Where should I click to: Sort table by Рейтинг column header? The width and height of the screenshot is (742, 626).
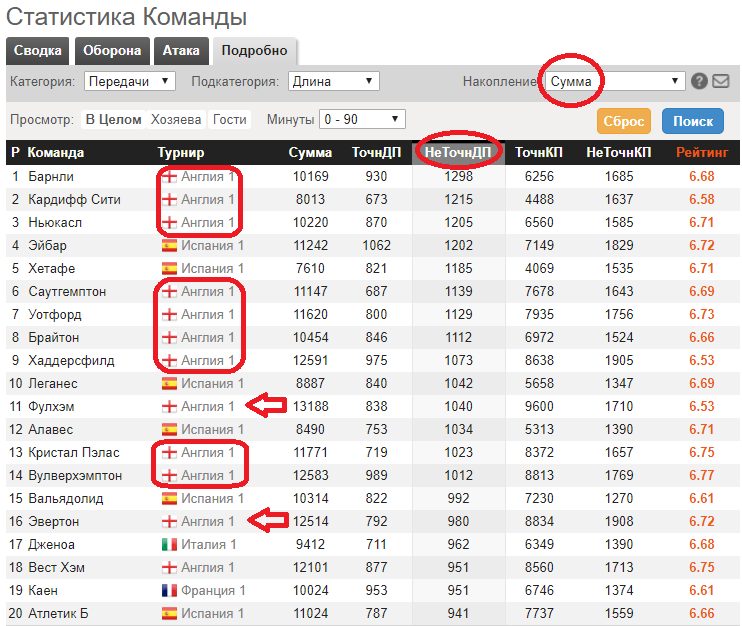[701, 153]
